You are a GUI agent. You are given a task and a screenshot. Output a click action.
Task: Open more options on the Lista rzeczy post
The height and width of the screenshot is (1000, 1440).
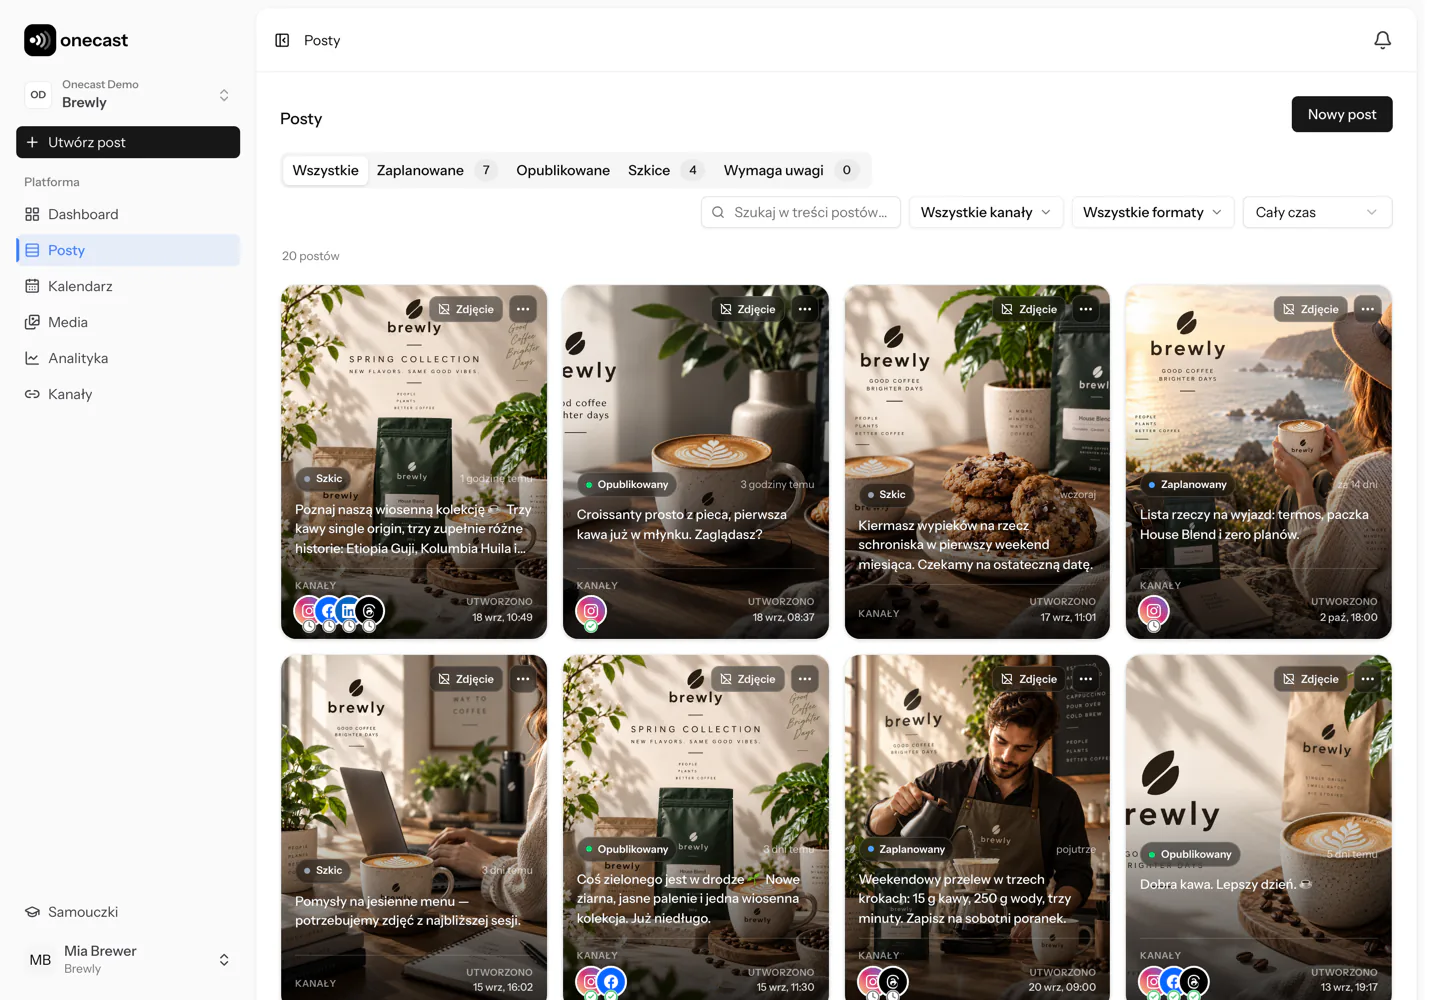(x=1368, y=309)
